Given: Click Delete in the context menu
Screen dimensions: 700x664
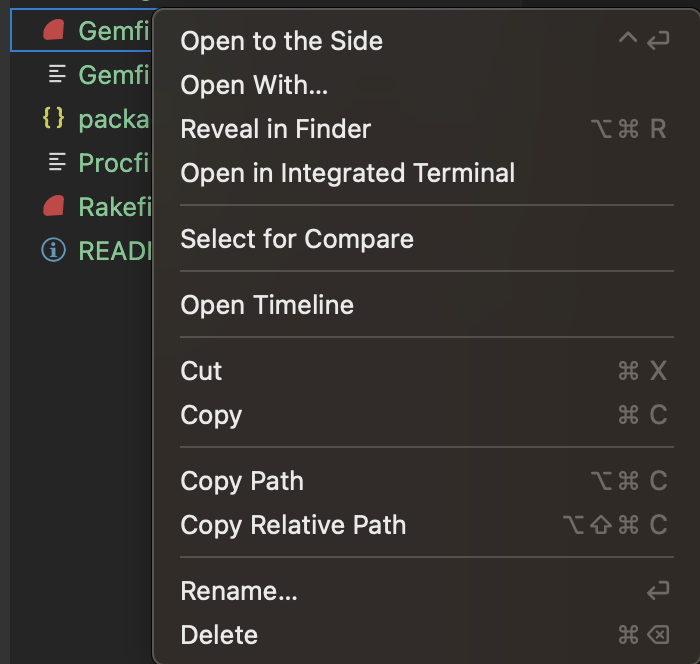Looking at the screenshot, I should pos(219,635).
